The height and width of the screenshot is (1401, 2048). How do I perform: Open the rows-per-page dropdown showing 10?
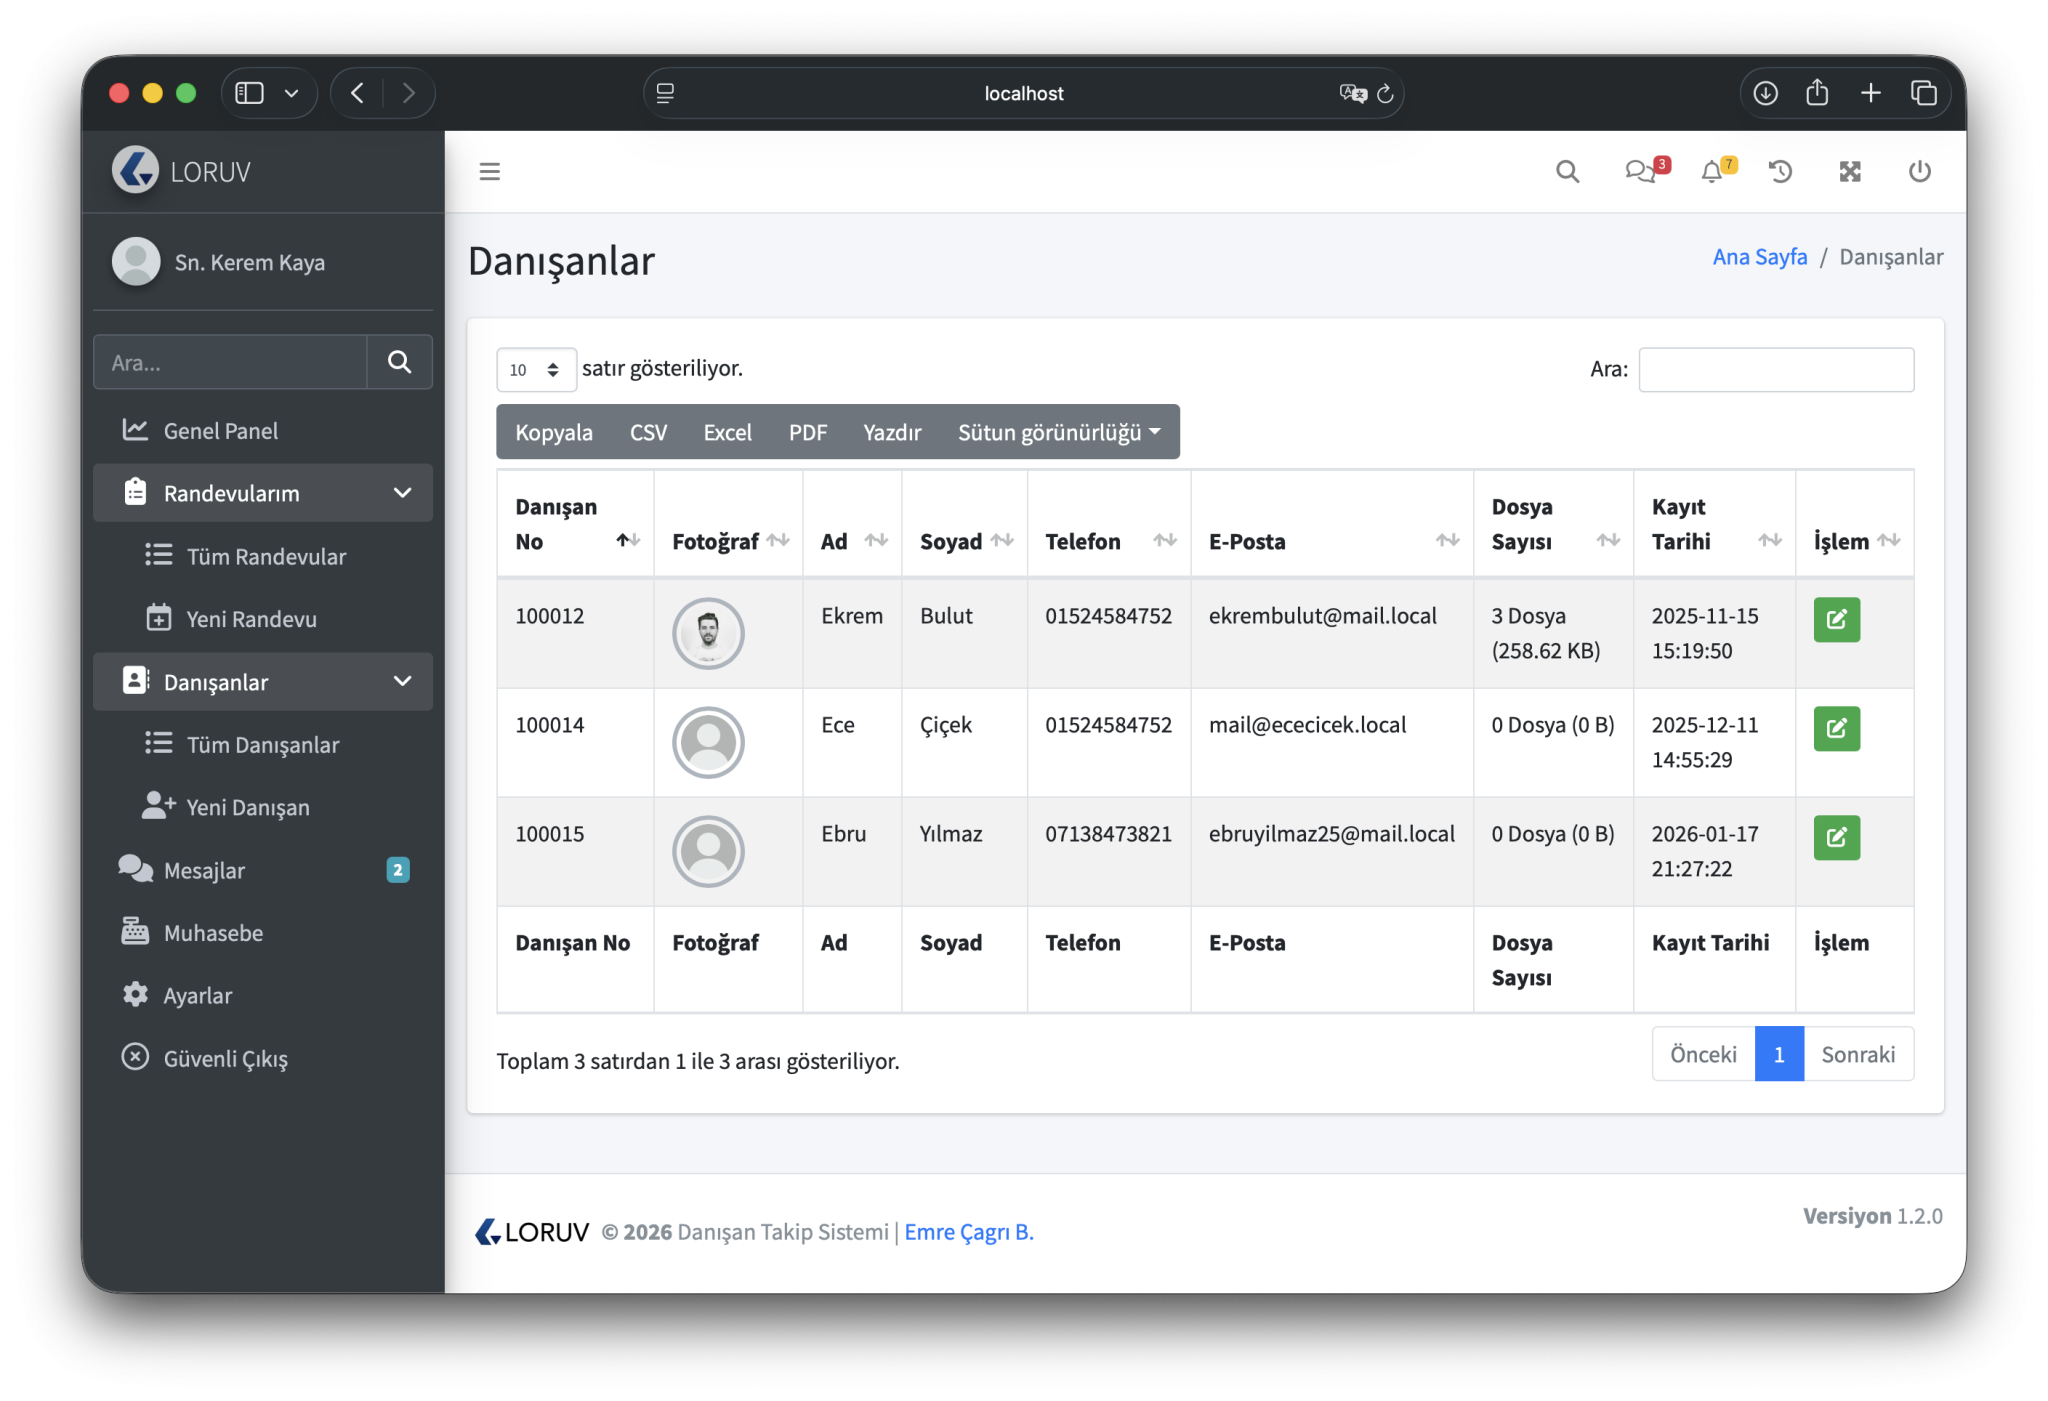(x=535, y=369)
